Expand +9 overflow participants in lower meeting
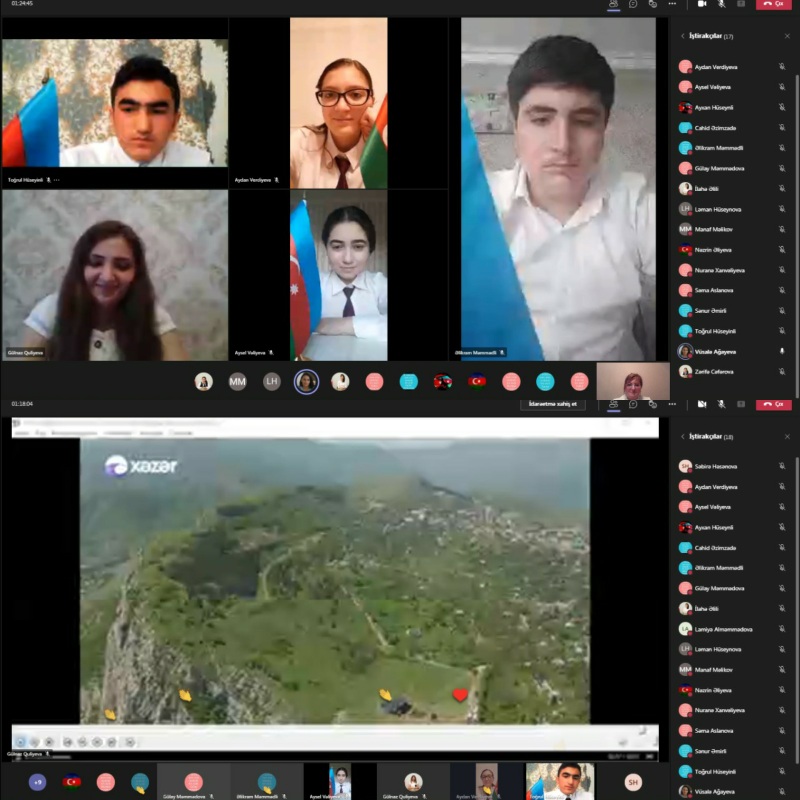 point(37,782)
